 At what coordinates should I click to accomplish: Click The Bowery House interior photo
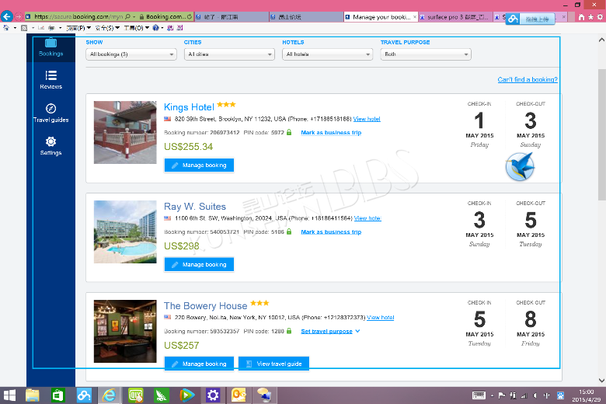tap(125, 331)
